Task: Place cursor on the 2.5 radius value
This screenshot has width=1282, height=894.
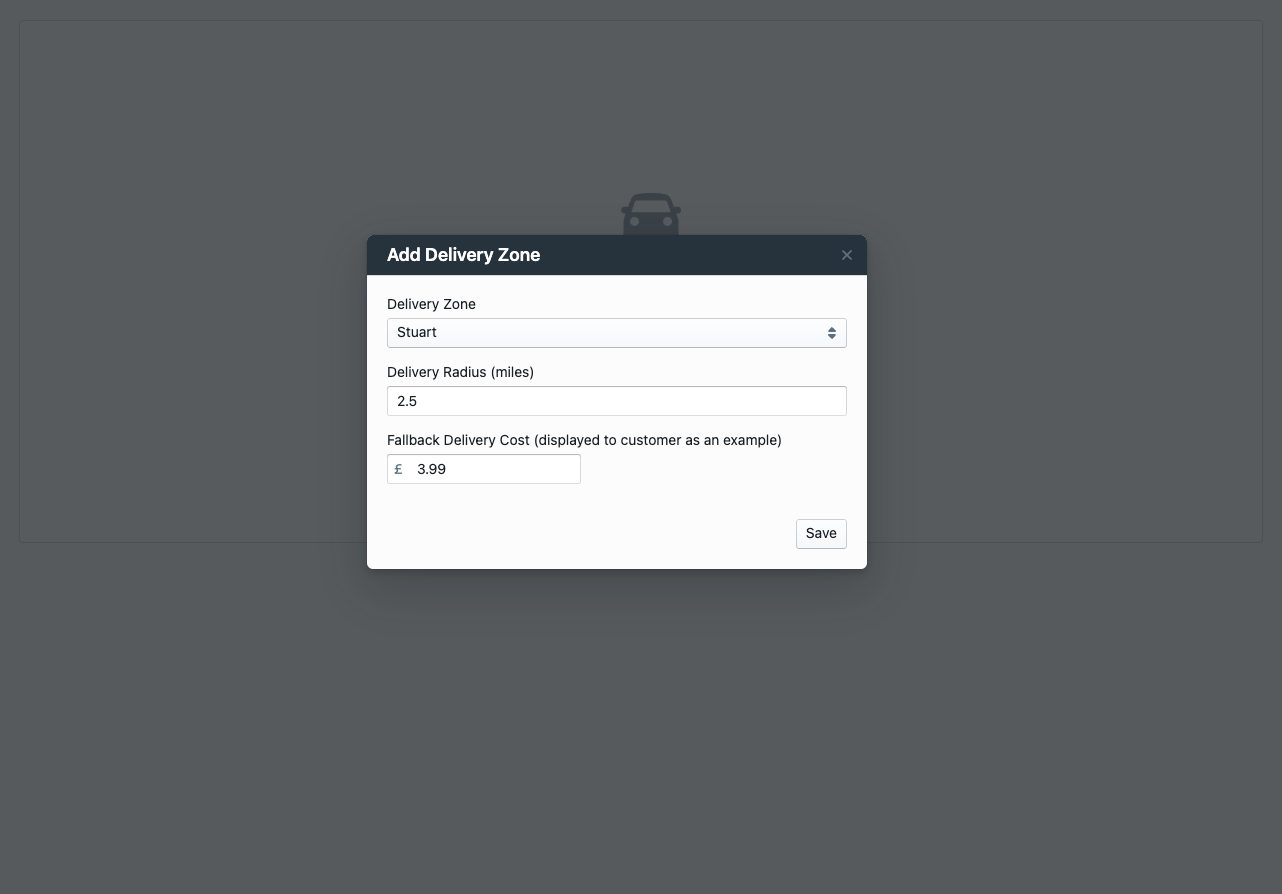Action: click(407, 401)
